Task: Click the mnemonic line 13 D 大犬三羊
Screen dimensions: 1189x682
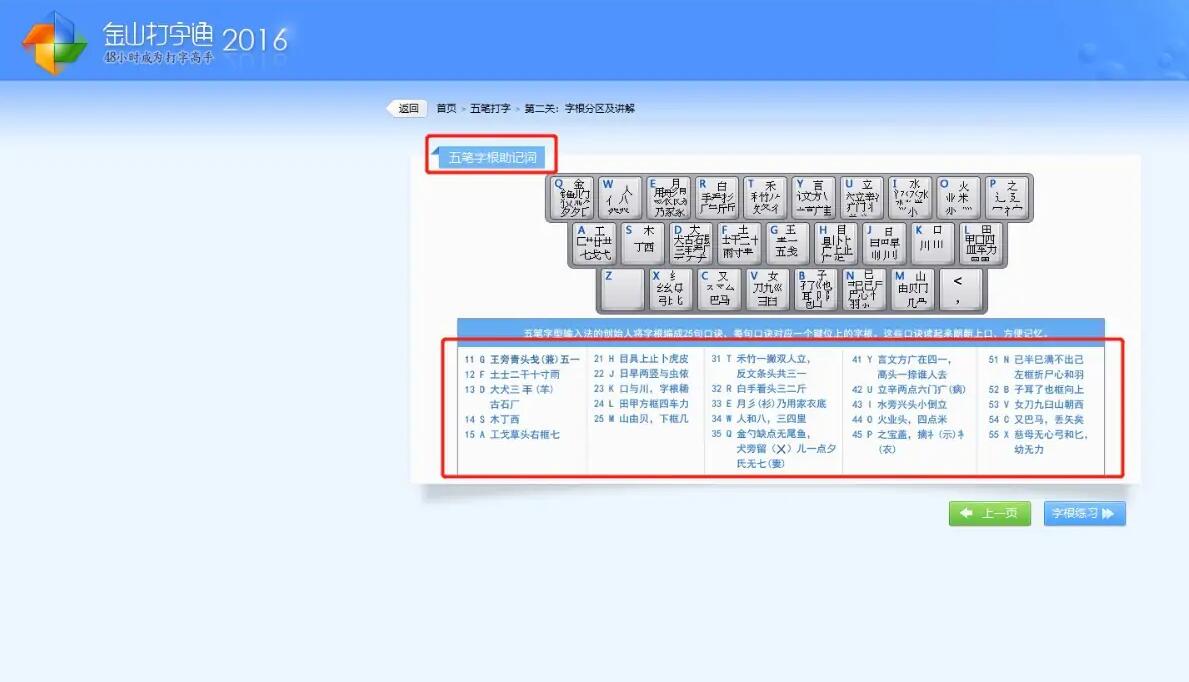Action: coord(509,389)
